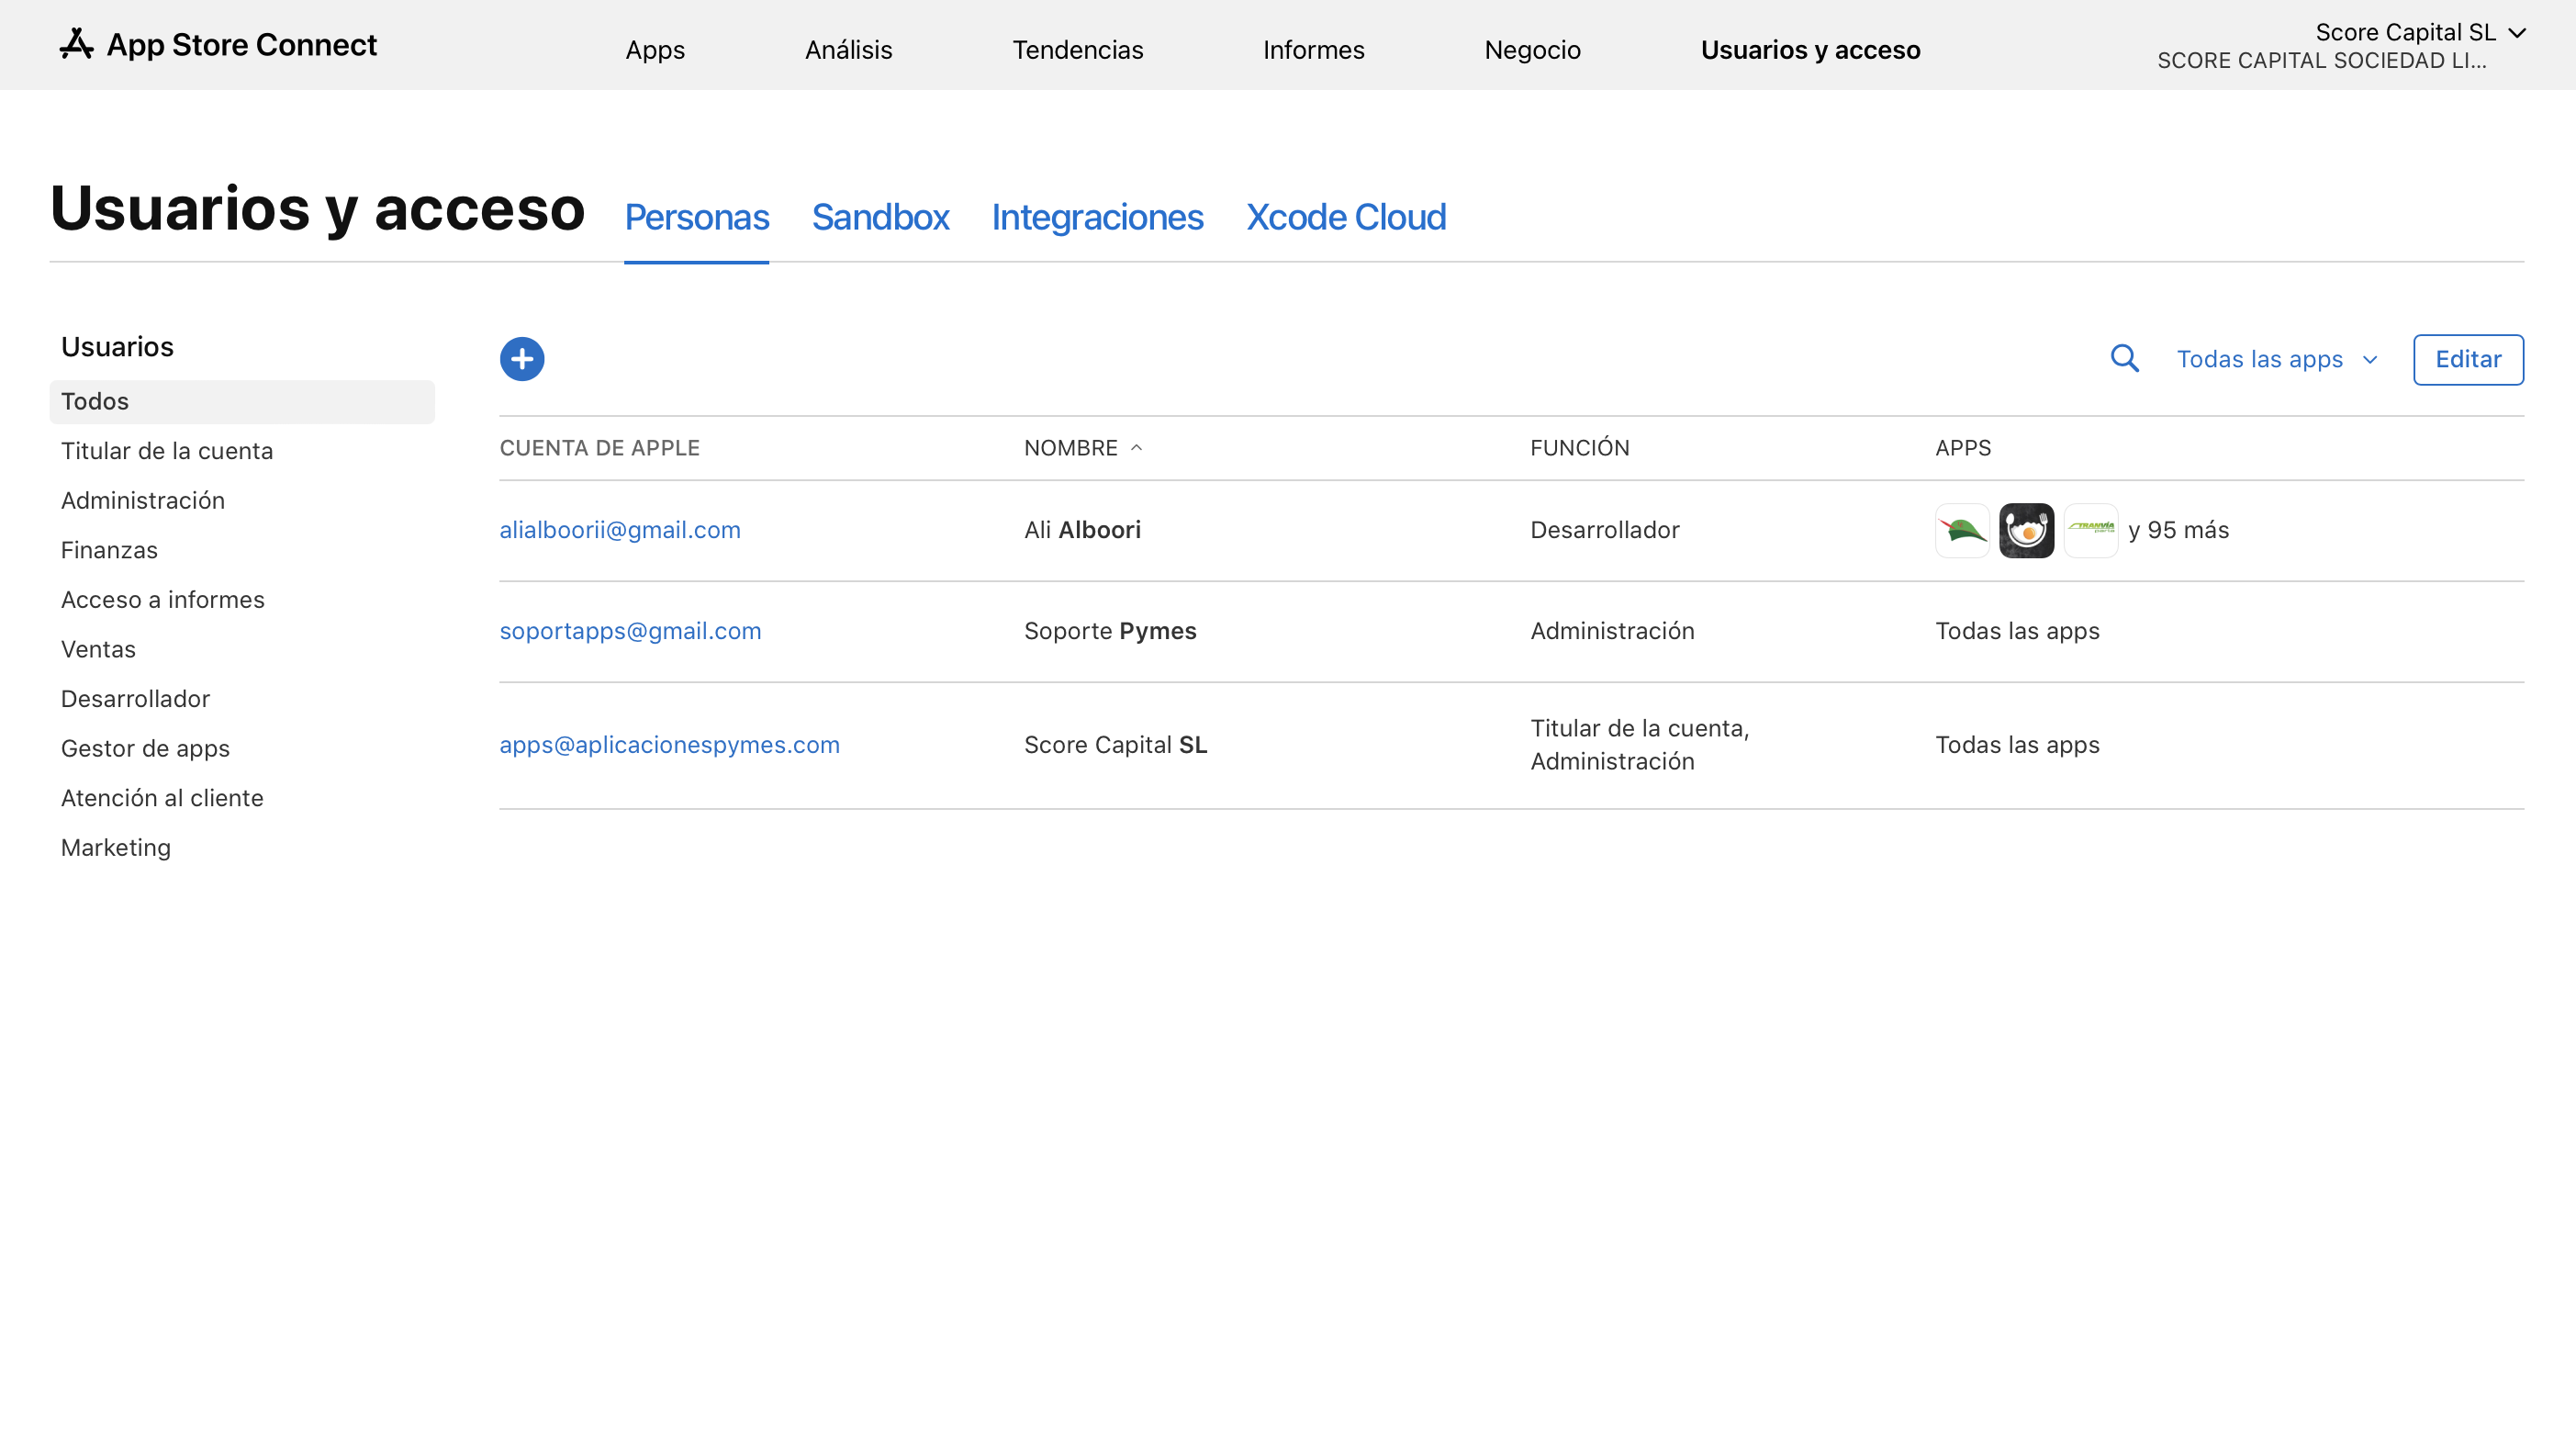Filter sidebar by Desarrollador
The height and width of the screenshot is (1438, 2576).
pyautogui.click(x=135, y=699)
